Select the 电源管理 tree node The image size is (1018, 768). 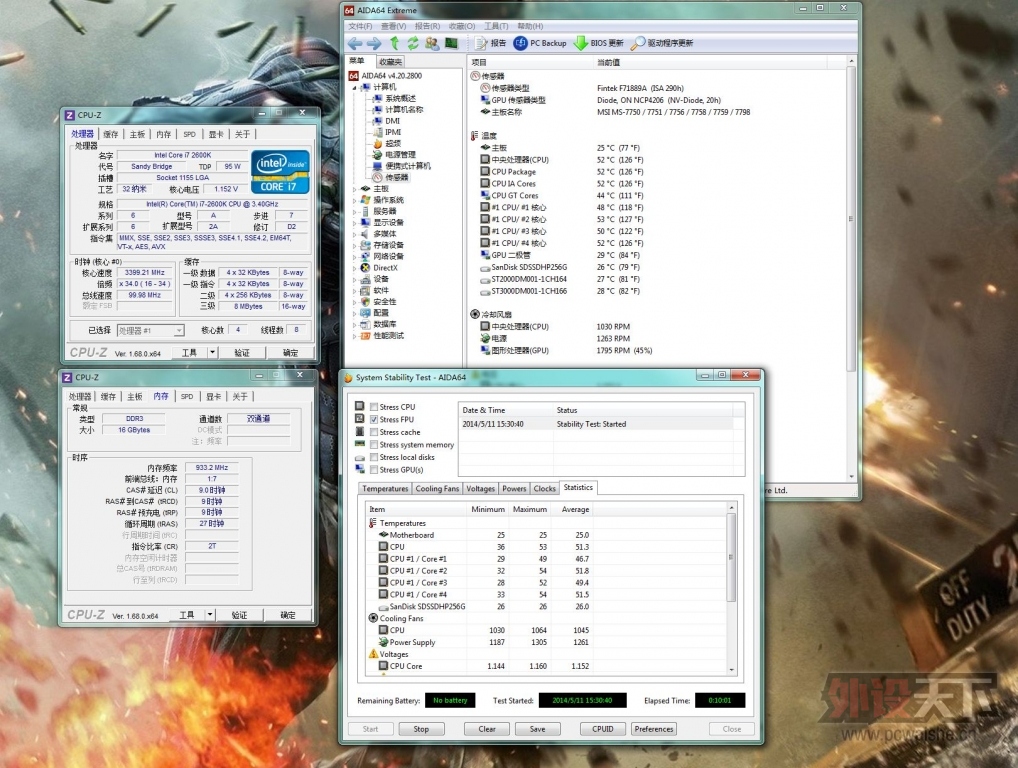click(x=401, y=155)
